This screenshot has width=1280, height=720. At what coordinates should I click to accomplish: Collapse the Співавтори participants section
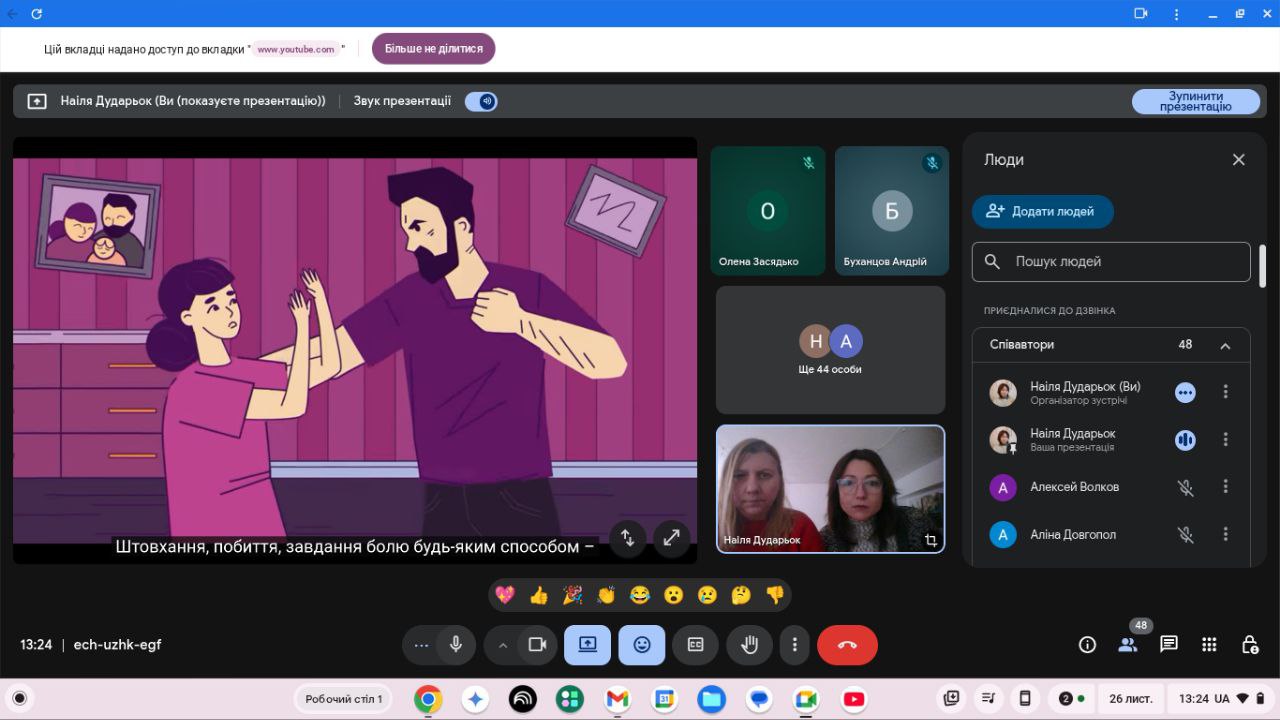click(x=1225, y=345)
